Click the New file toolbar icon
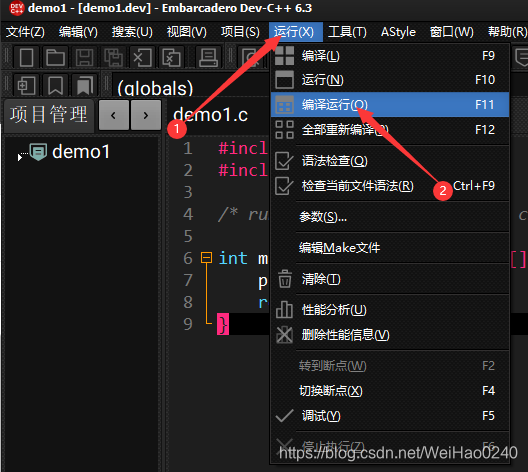This screenshot has width=528, height=472. coord(26,58)
